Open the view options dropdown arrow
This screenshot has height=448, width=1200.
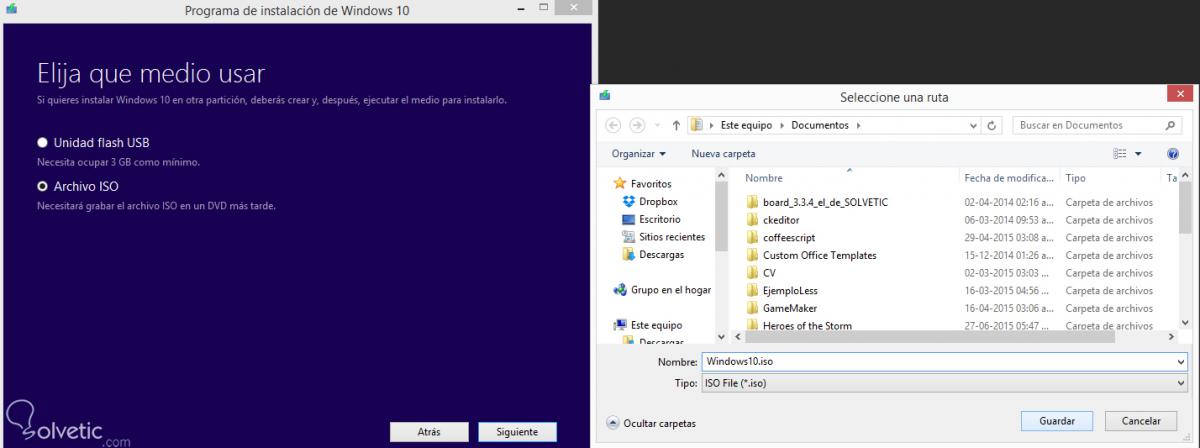click(x=1137, y=154)
